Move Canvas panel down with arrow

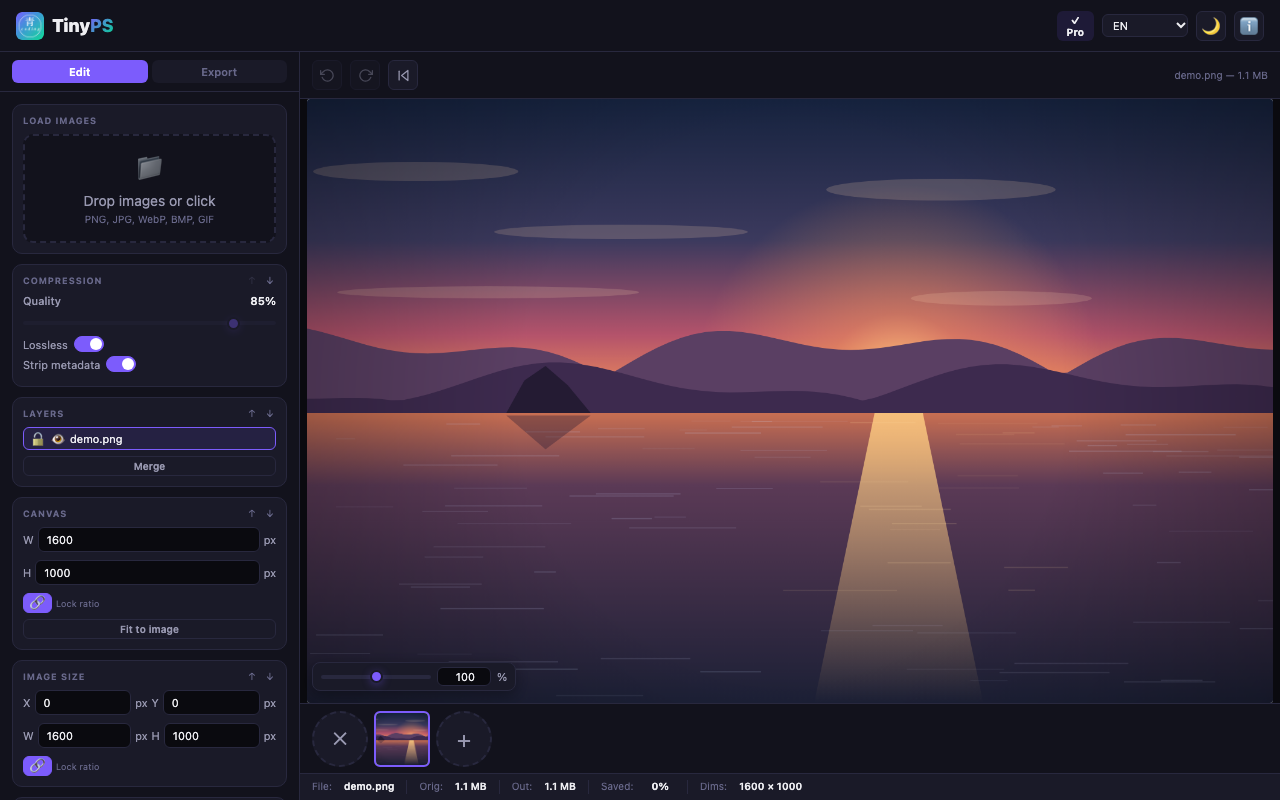(x=270, y=514)
